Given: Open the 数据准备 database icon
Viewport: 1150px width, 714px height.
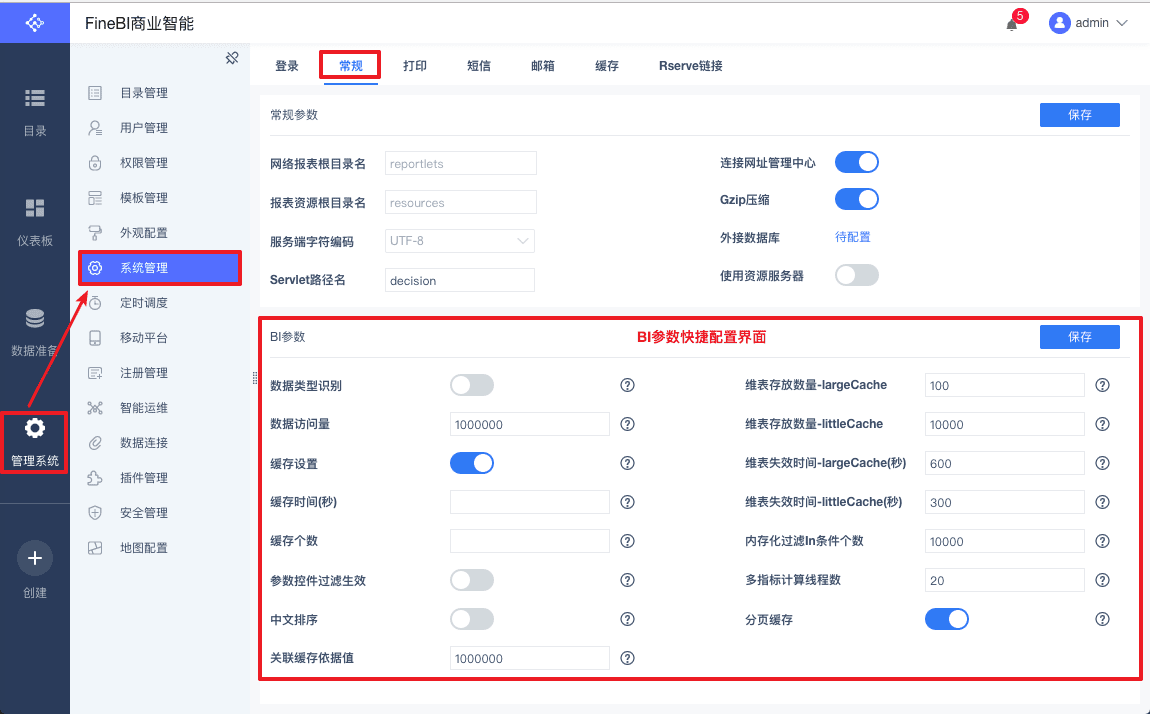Looking at the screenshot, I should pos(34,319).
